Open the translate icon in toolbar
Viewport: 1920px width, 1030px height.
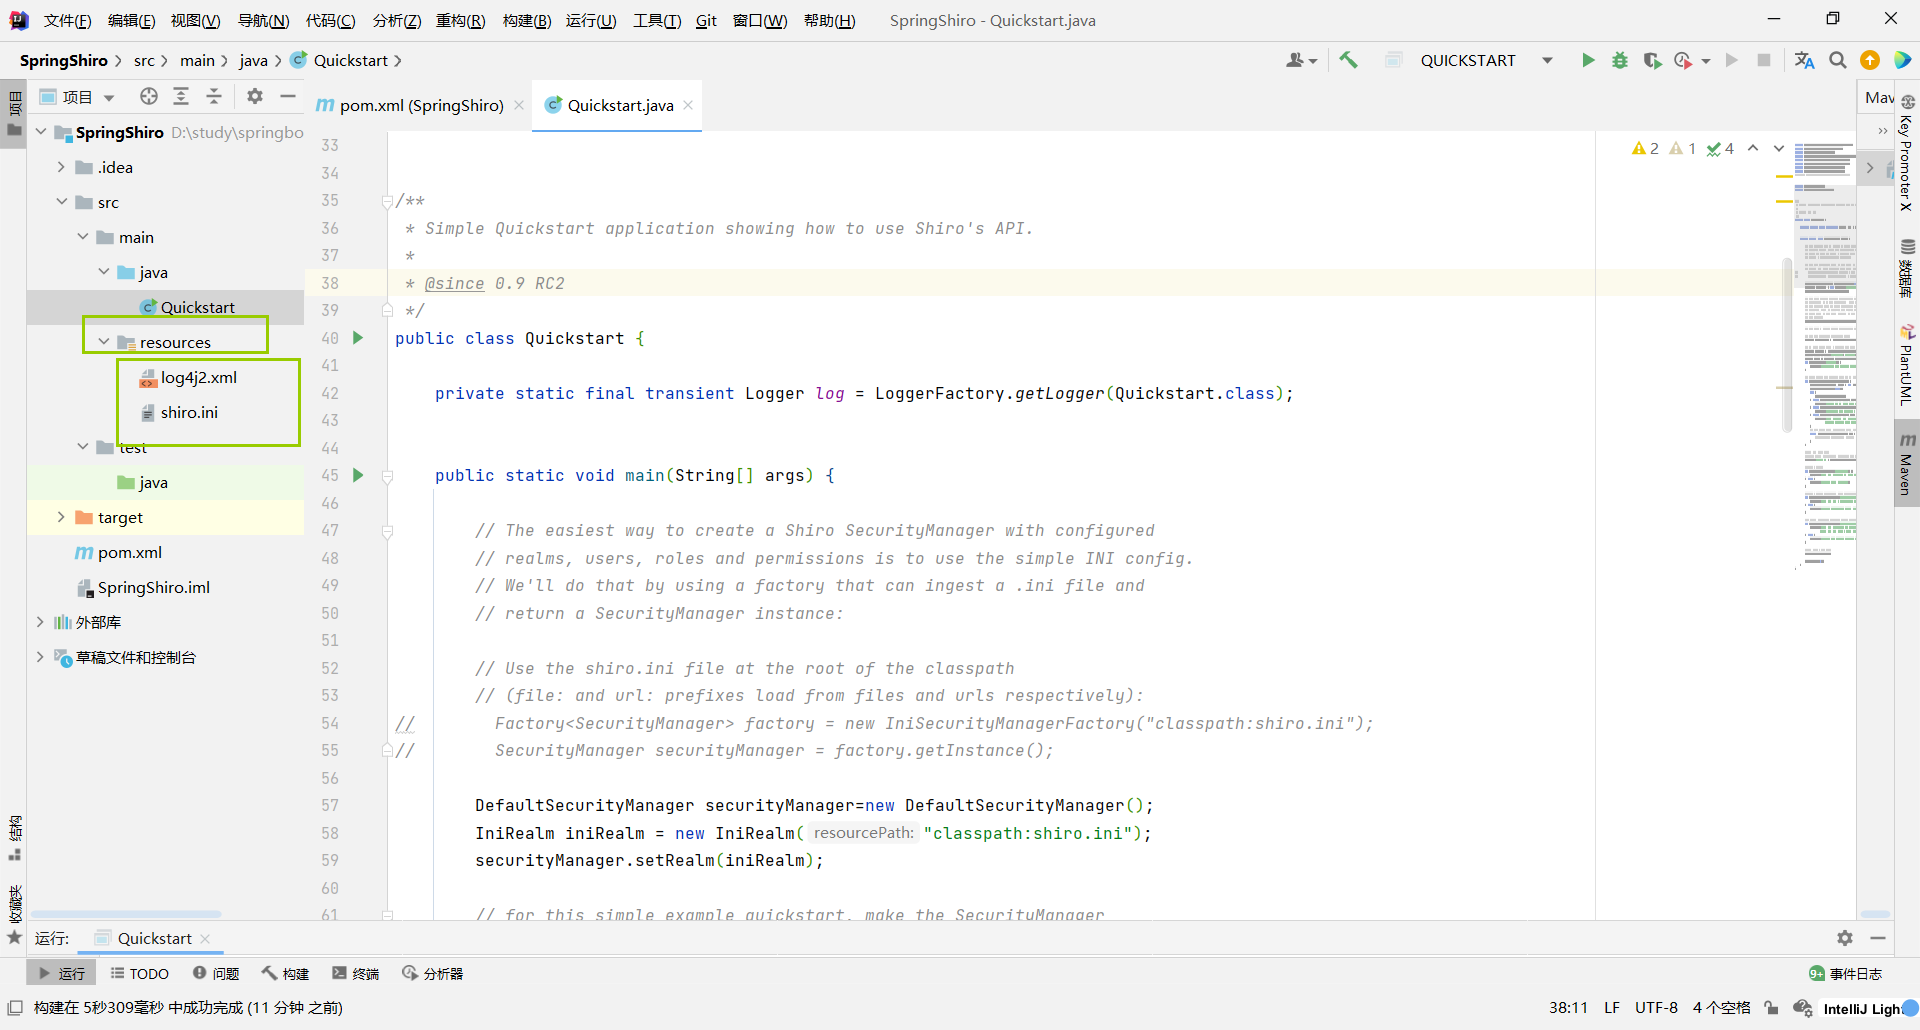click(1805, 60)
